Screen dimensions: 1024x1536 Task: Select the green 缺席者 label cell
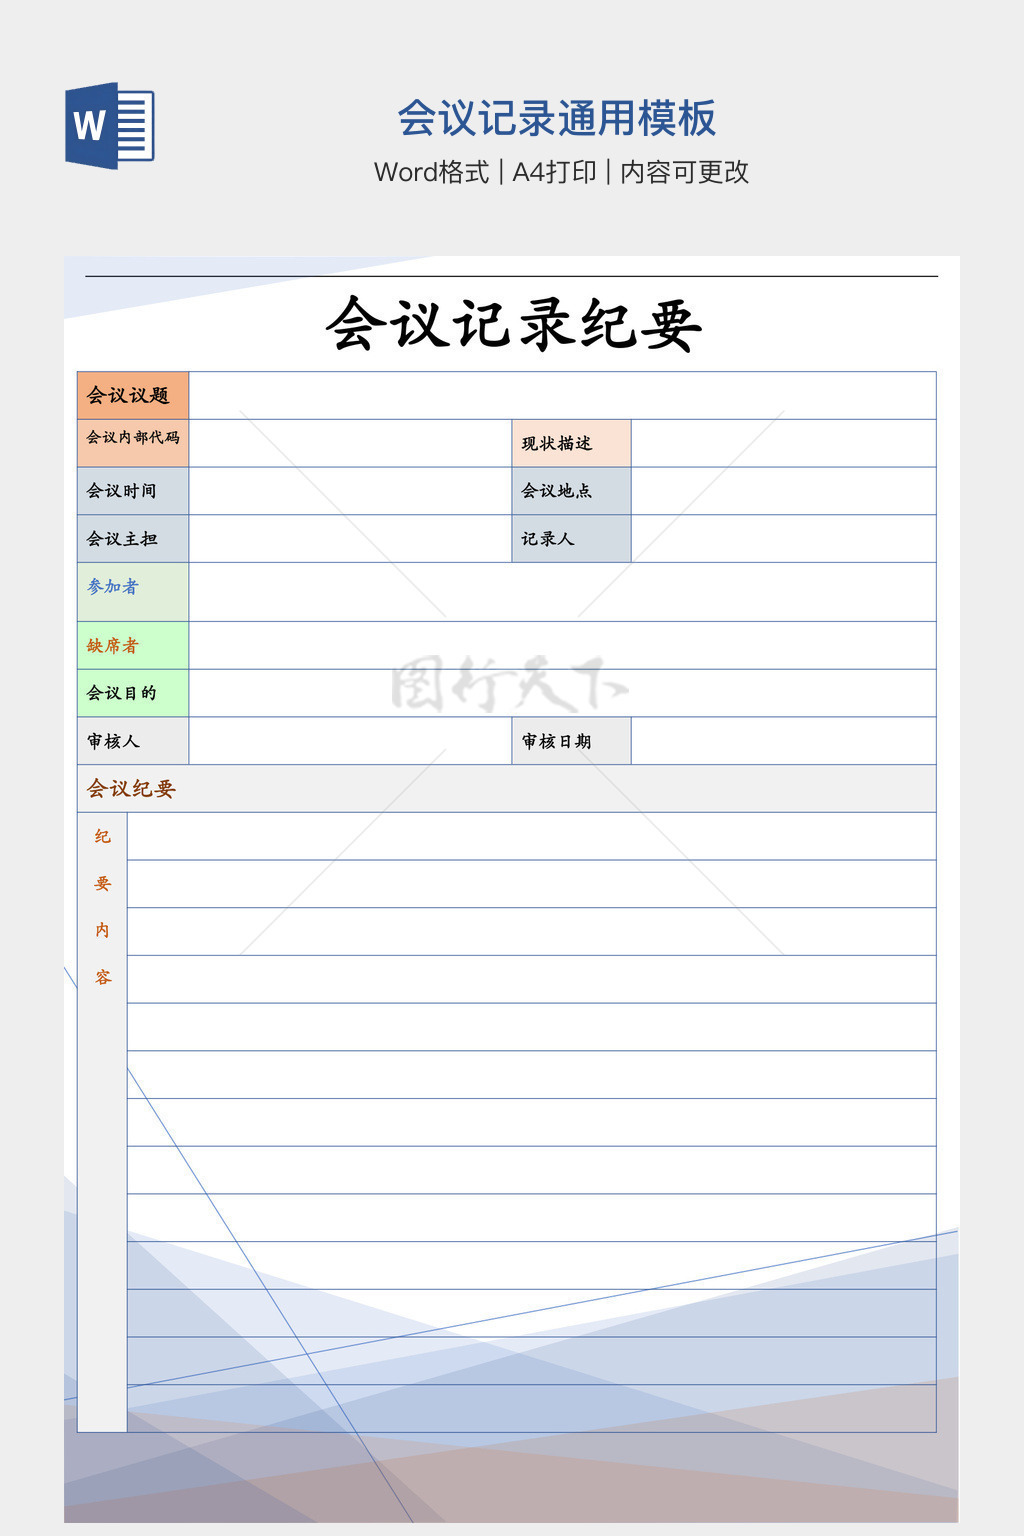pos(133,645)
